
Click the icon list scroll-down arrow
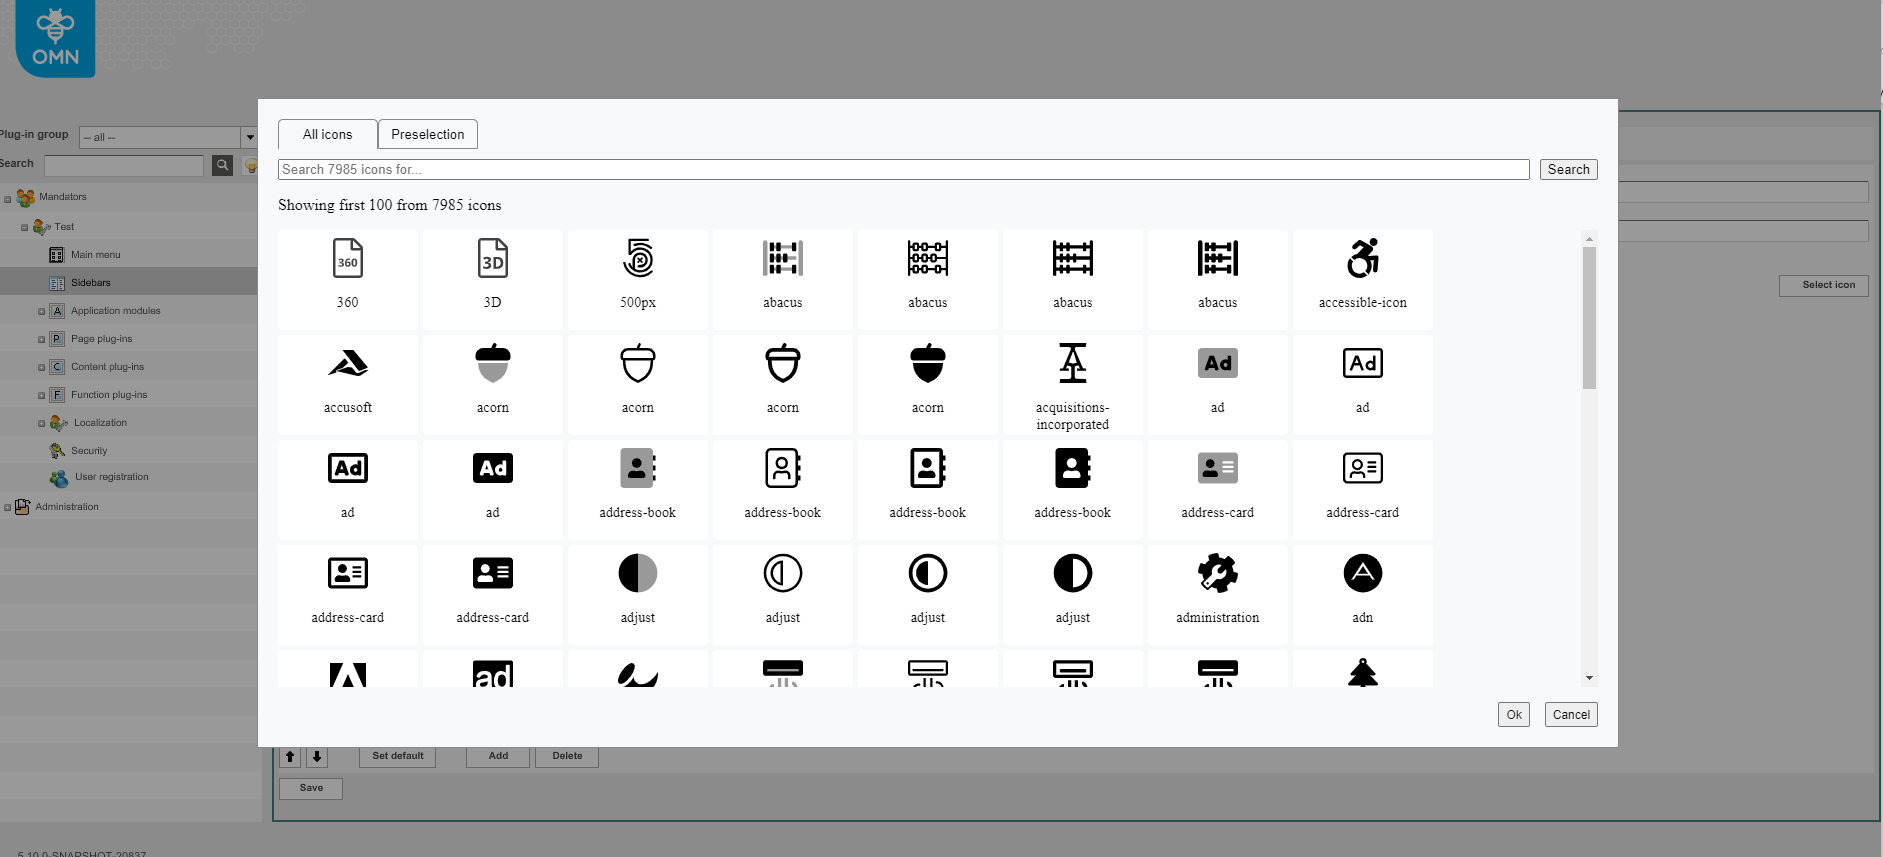pyautogui.click(x=1589, y=678)
